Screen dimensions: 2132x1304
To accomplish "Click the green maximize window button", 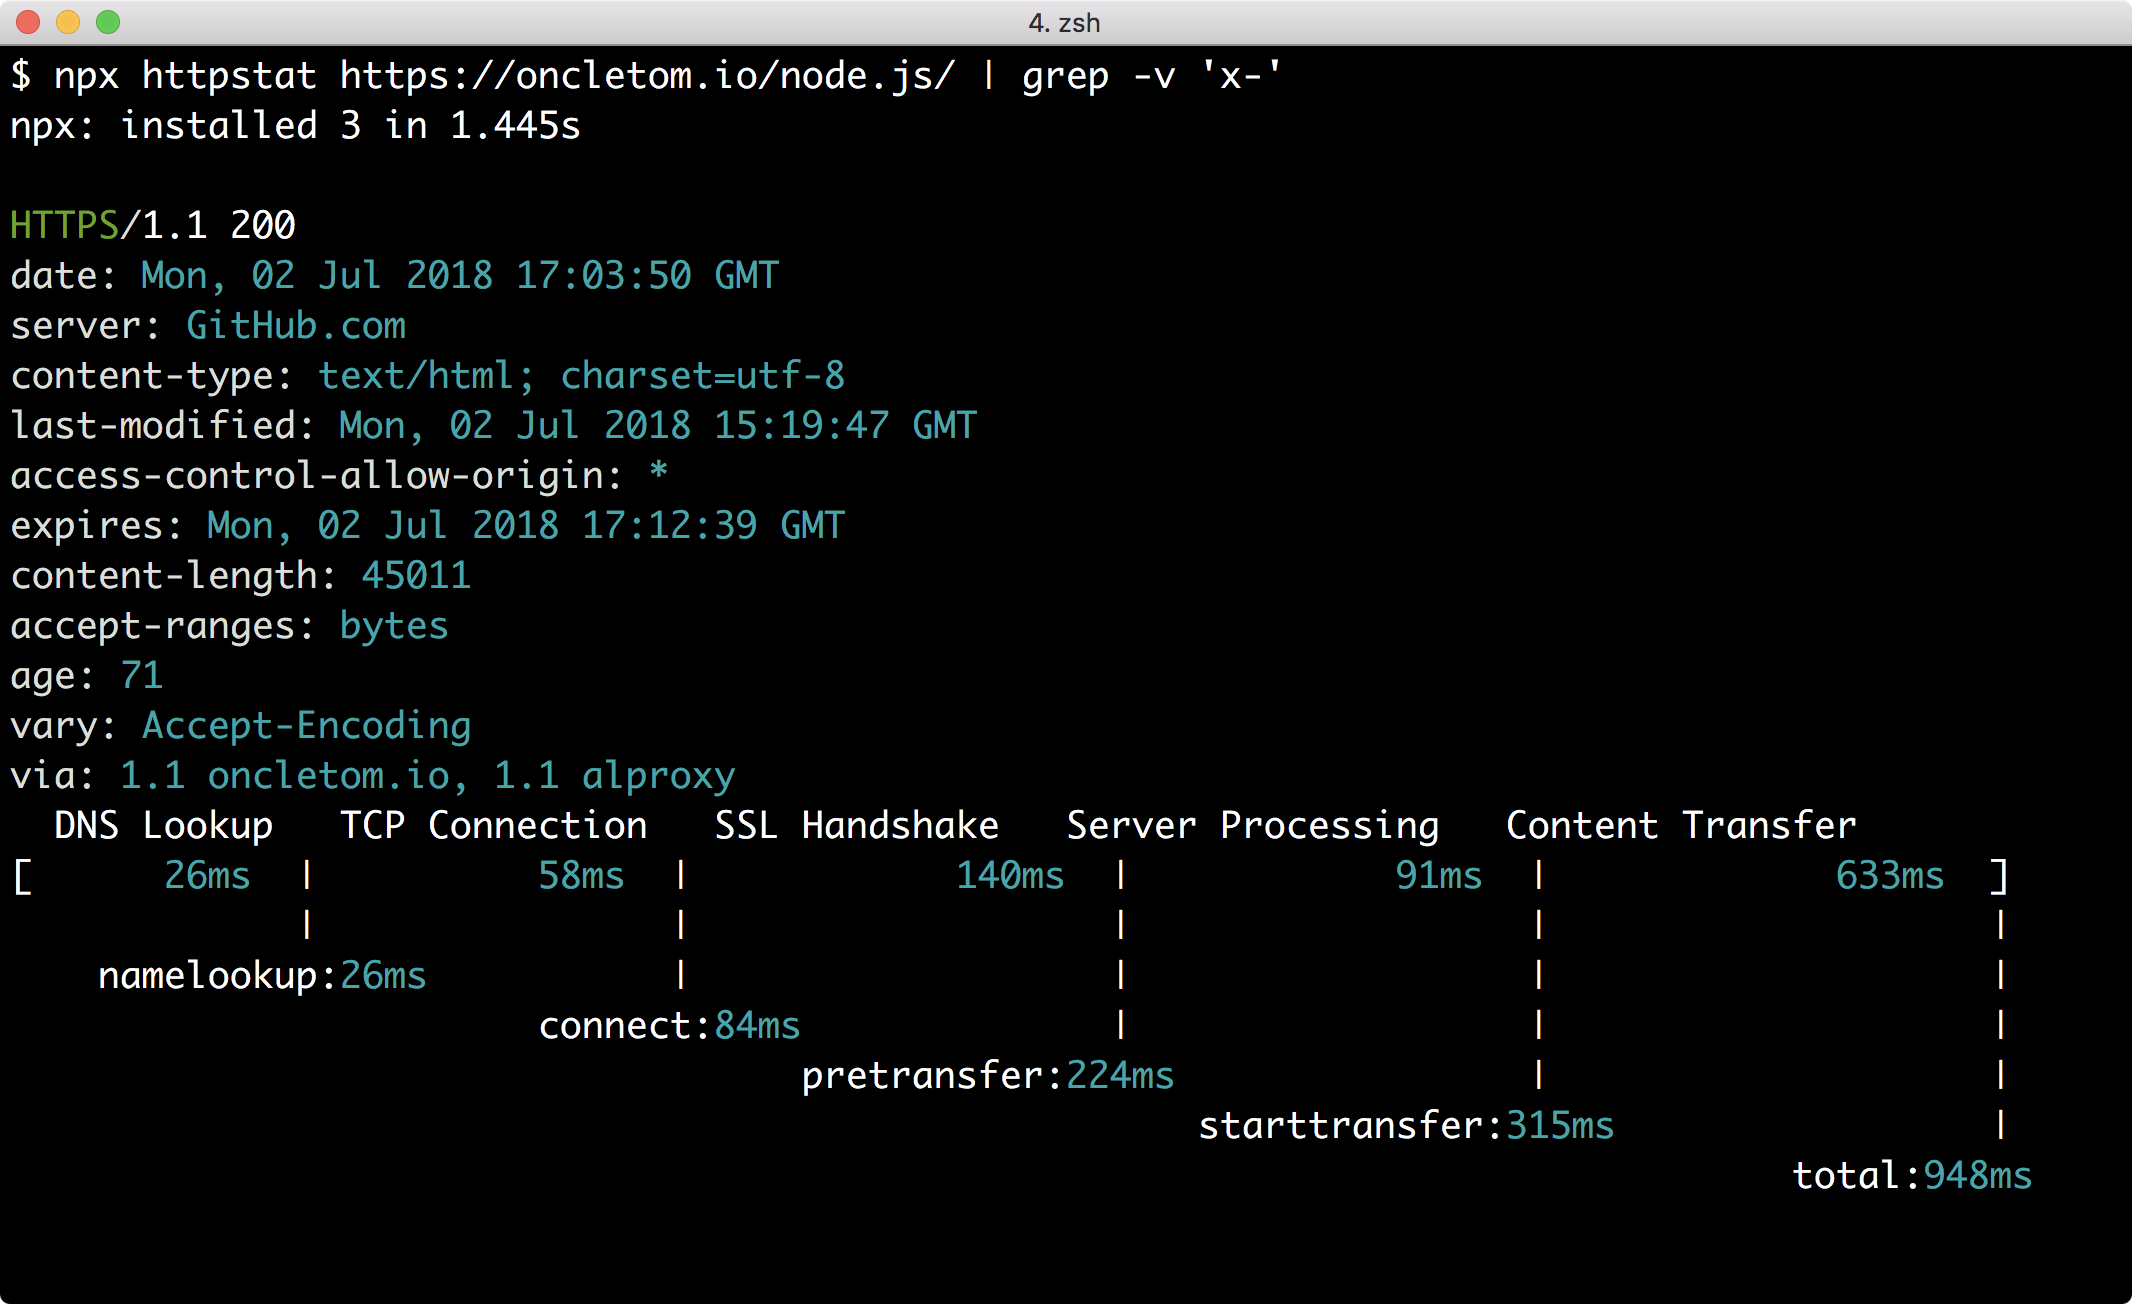I will click(108, 22).
